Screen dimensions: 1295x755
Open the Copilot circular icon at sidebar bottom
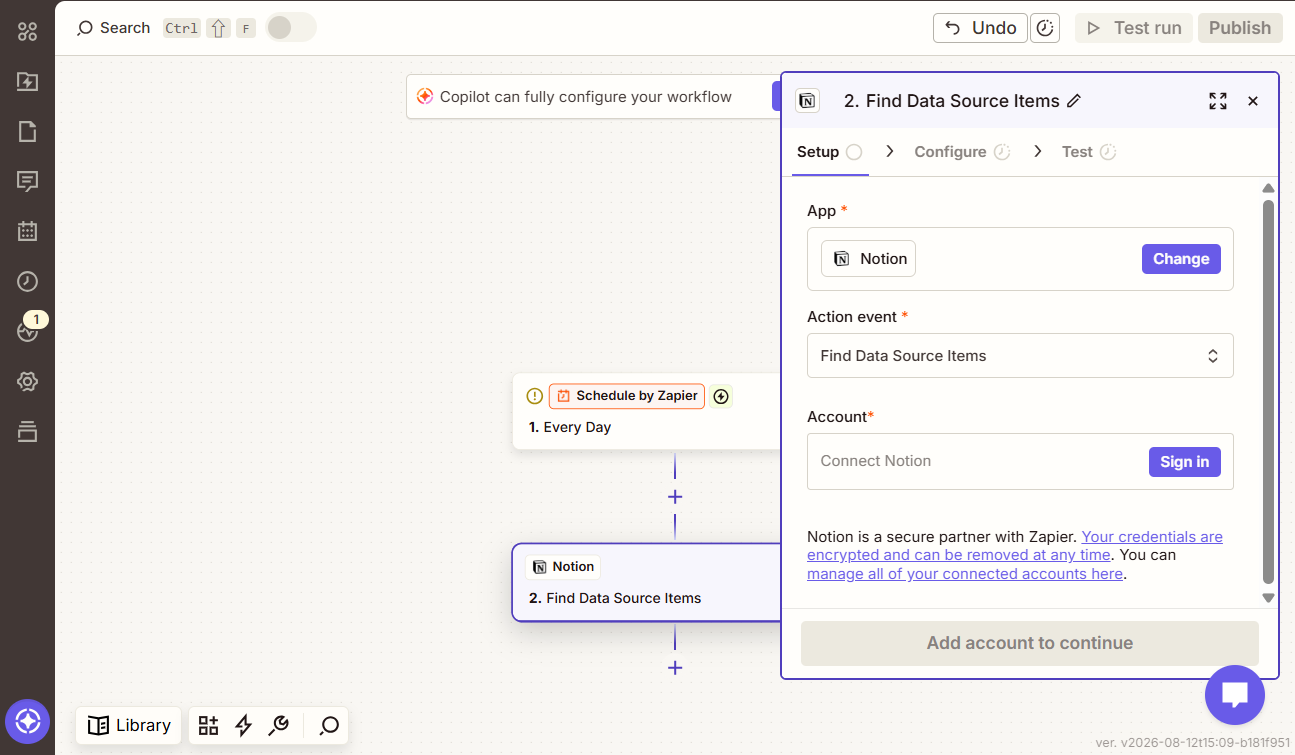click(x=27, y=721)
